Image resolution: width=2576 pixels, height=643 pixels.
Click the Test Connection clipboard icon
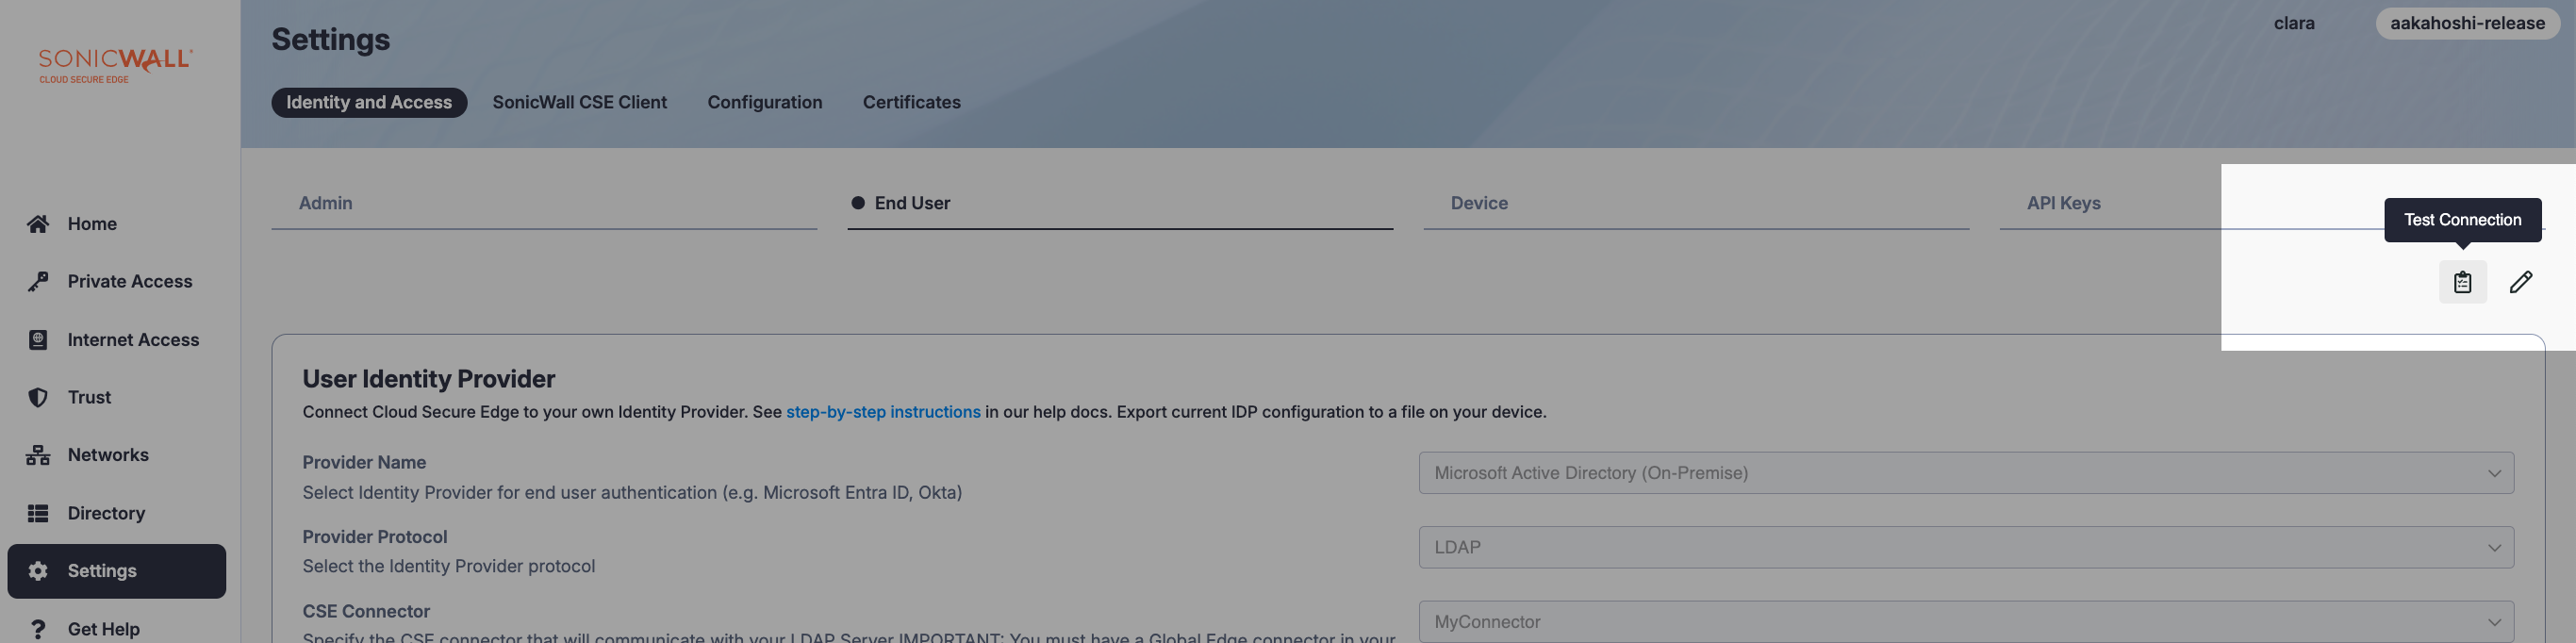tap(2462, 282)
